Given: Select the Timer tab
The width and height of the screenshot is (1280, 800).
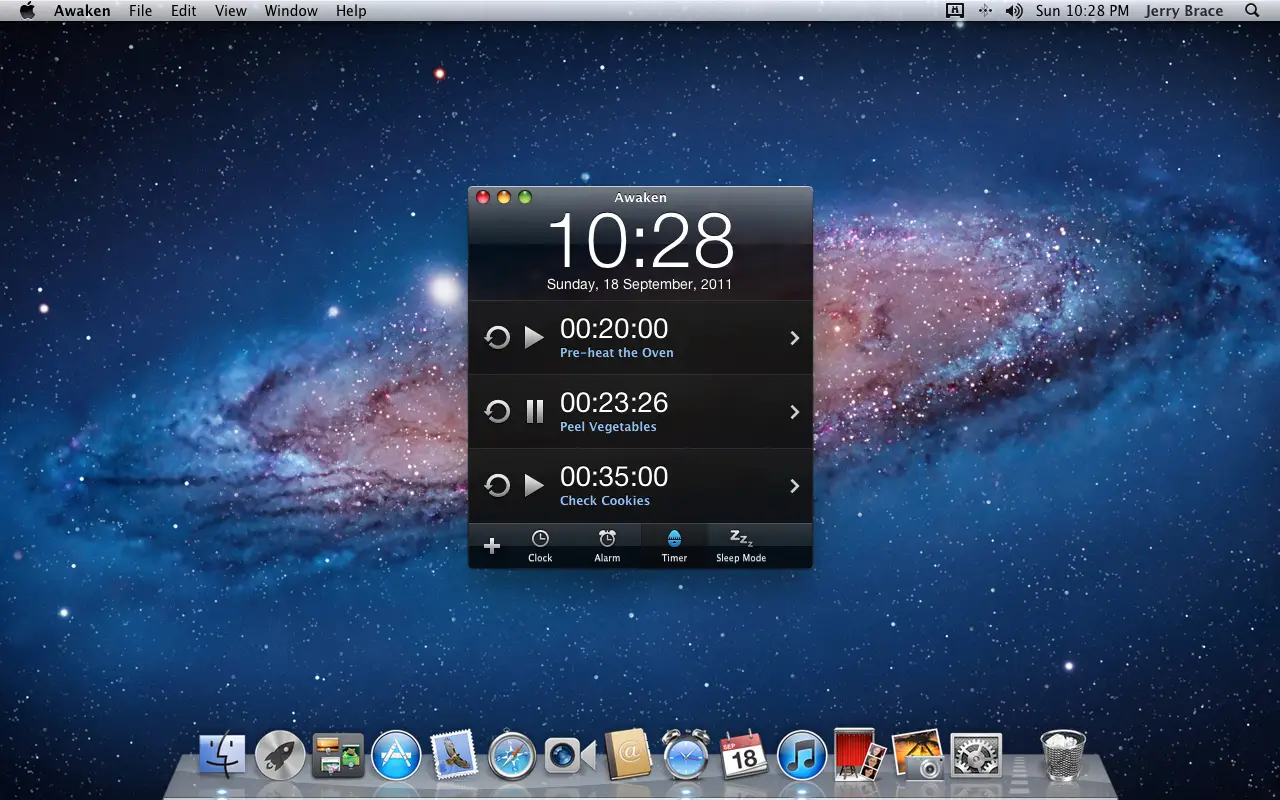Looking at the screenshot, I should [674, 546].
